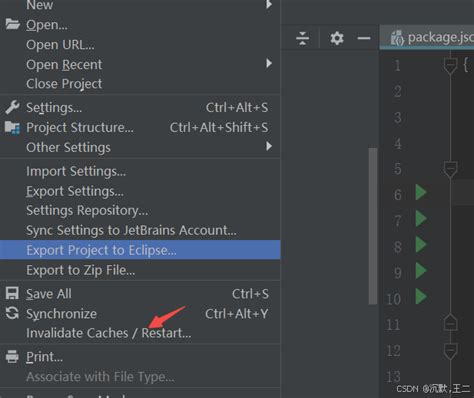Viewport: 474px width, 398px height.
Task: Run the script via green arrow on line 8
Action: [x=421, y=245]
